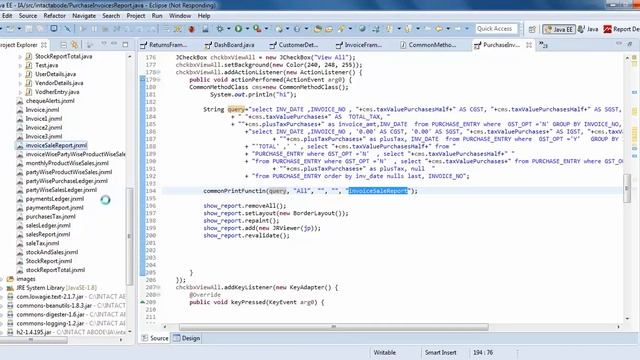Screen dimensions: 640x360
Task: Open the Edit menu
Action: tap(7, 16)
